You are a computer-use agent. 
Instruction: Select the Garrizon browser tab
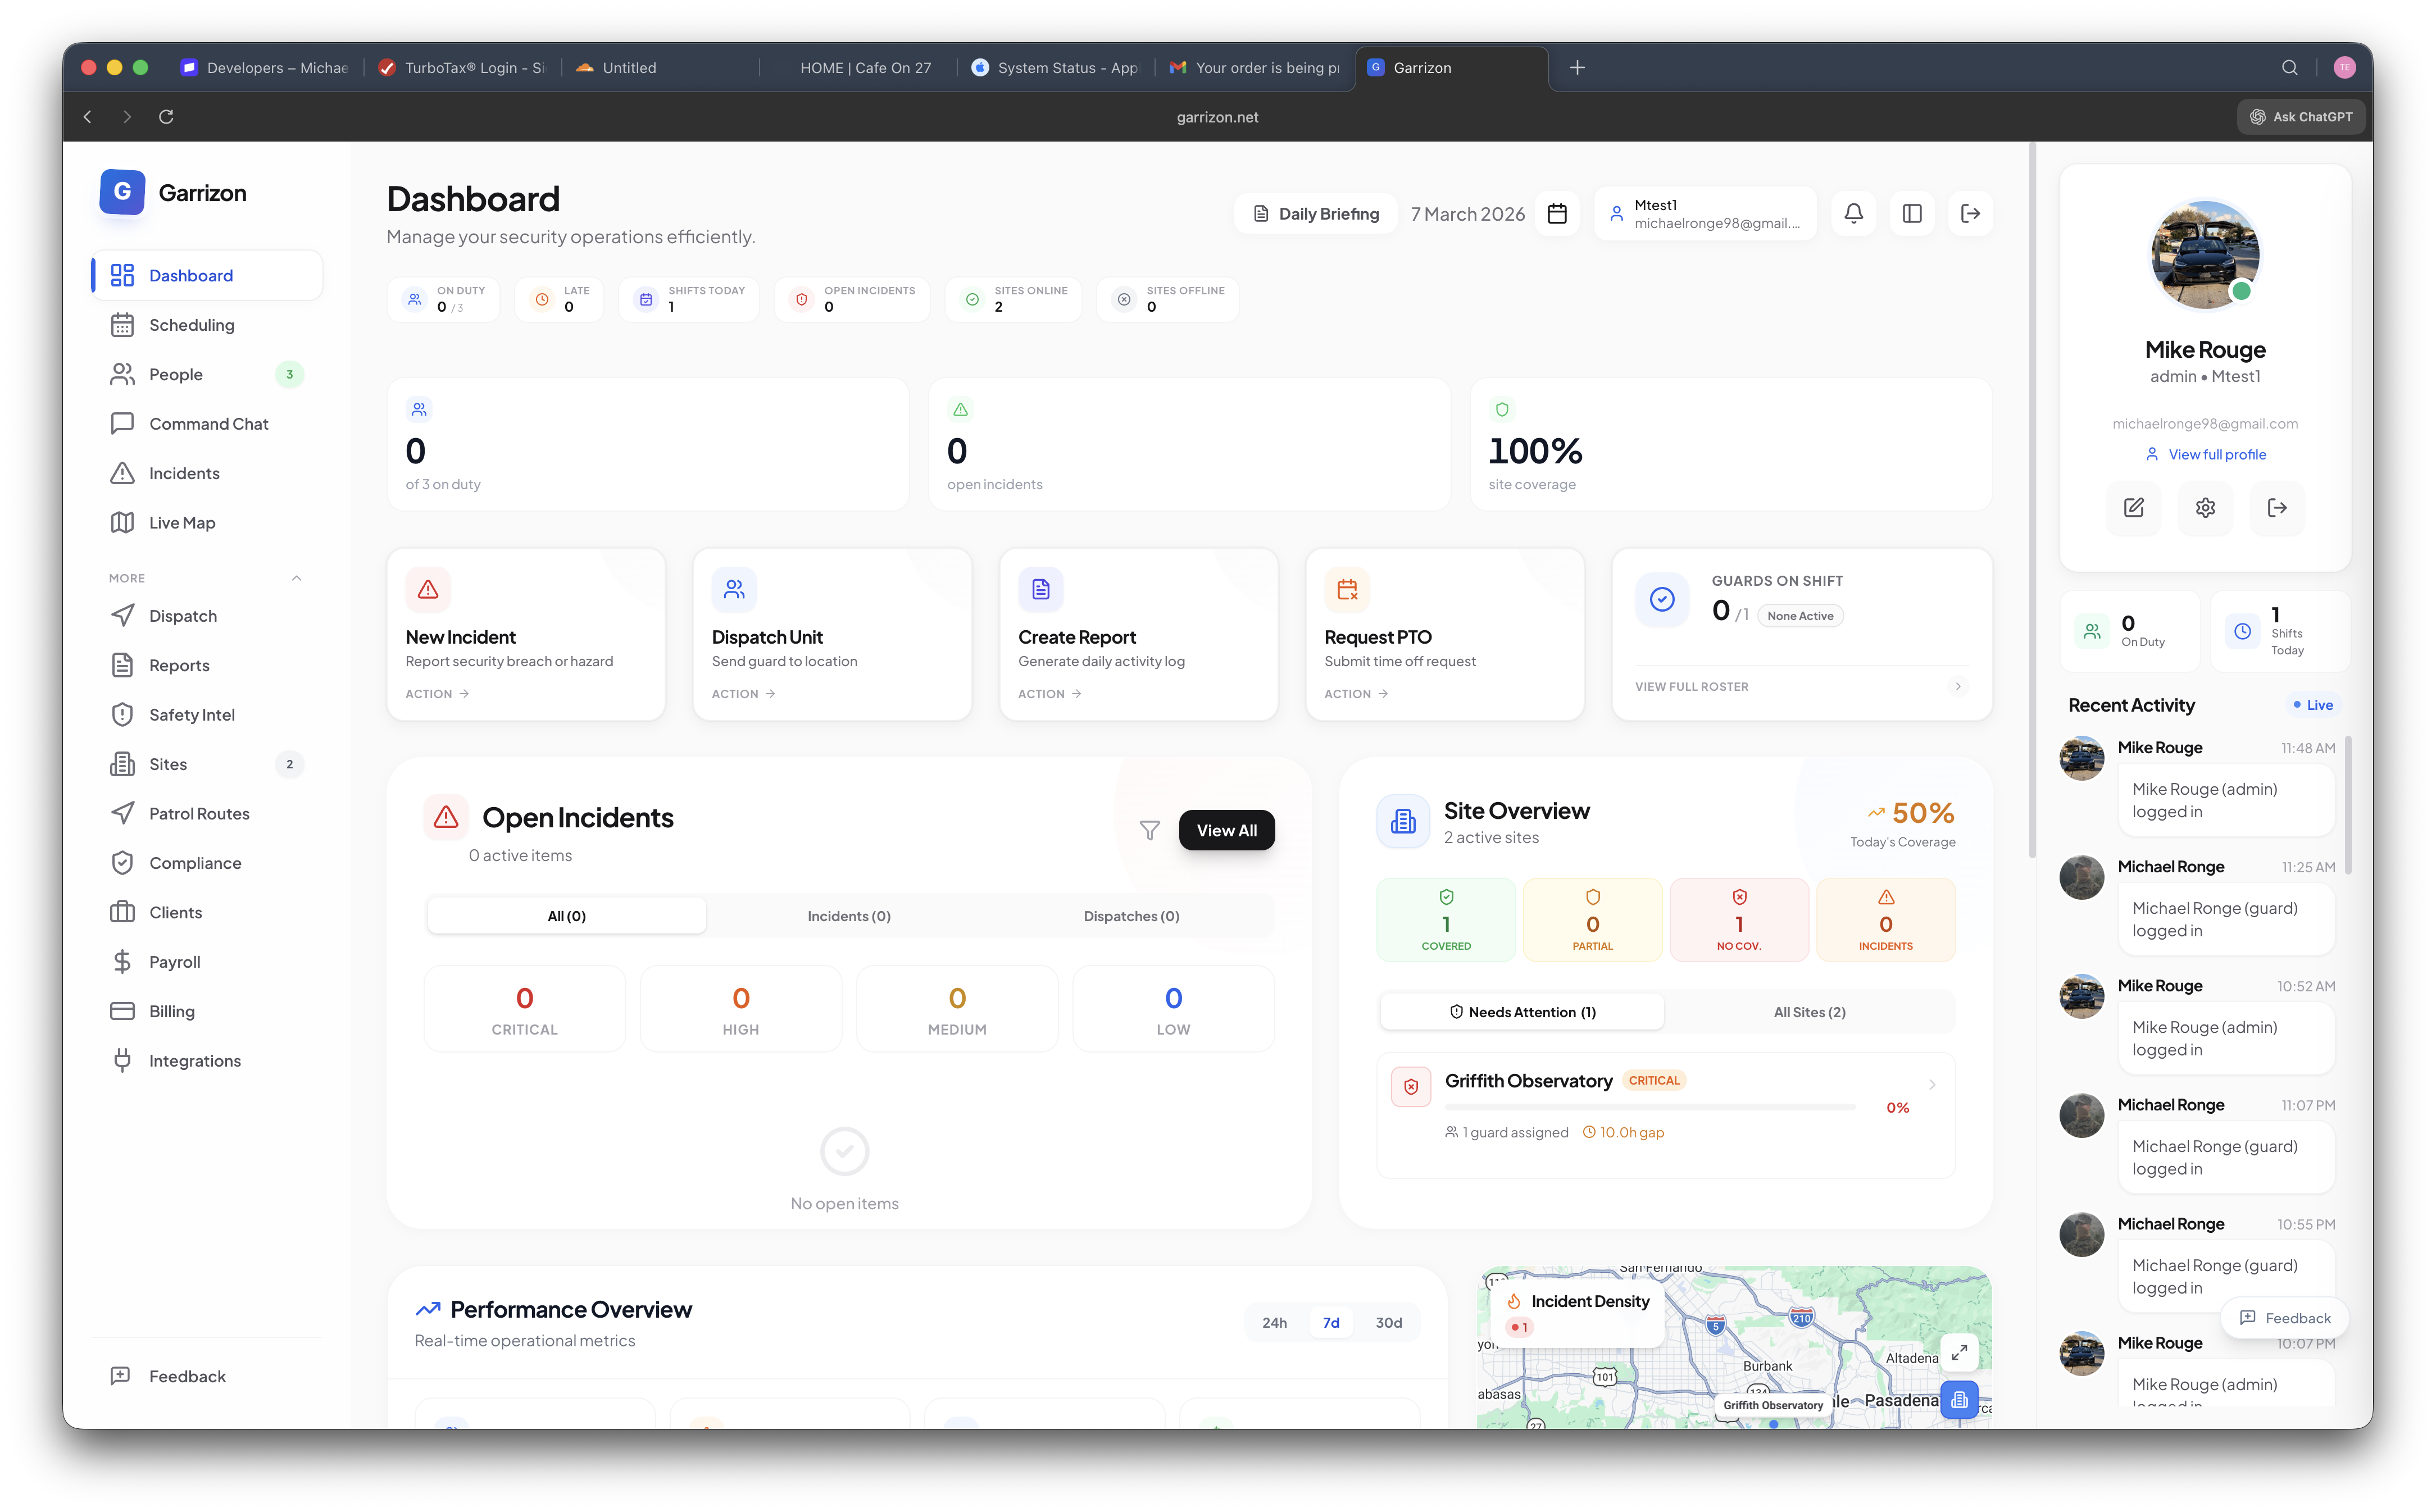1422,67
